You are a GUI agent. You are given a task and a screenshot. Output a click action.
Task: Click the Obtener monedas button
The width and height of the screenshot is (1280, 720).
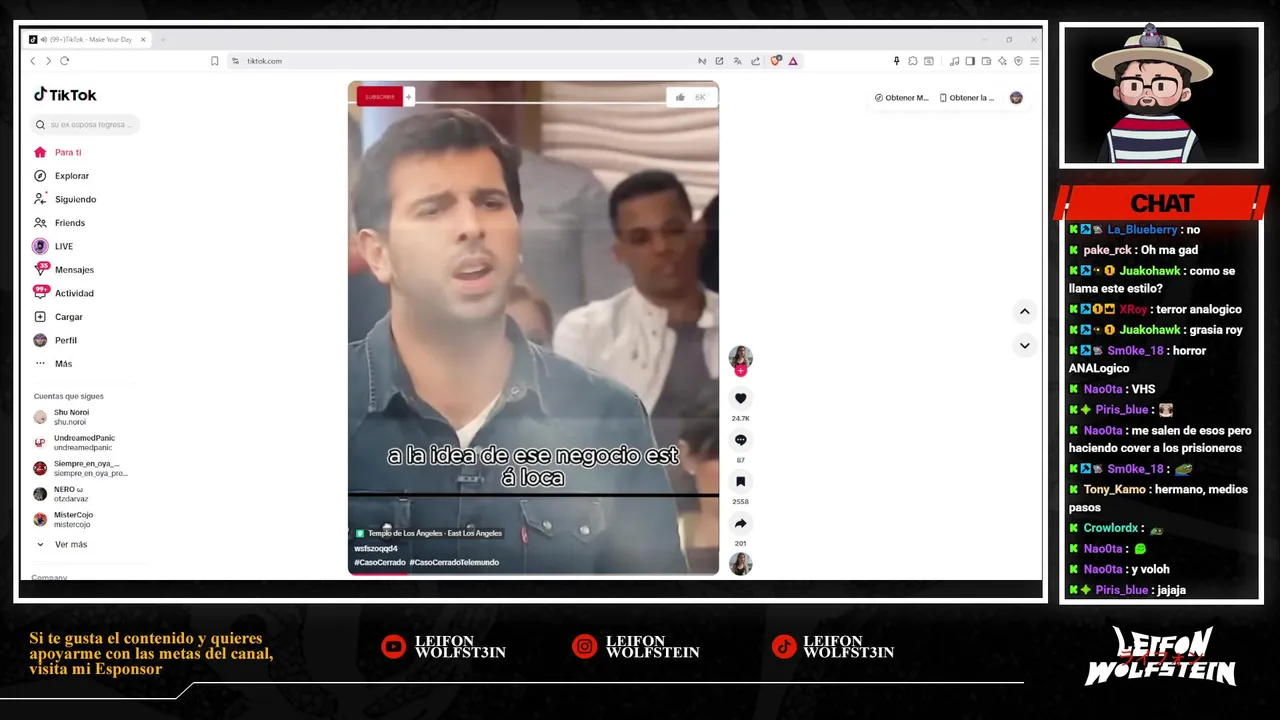coord(902,98)
